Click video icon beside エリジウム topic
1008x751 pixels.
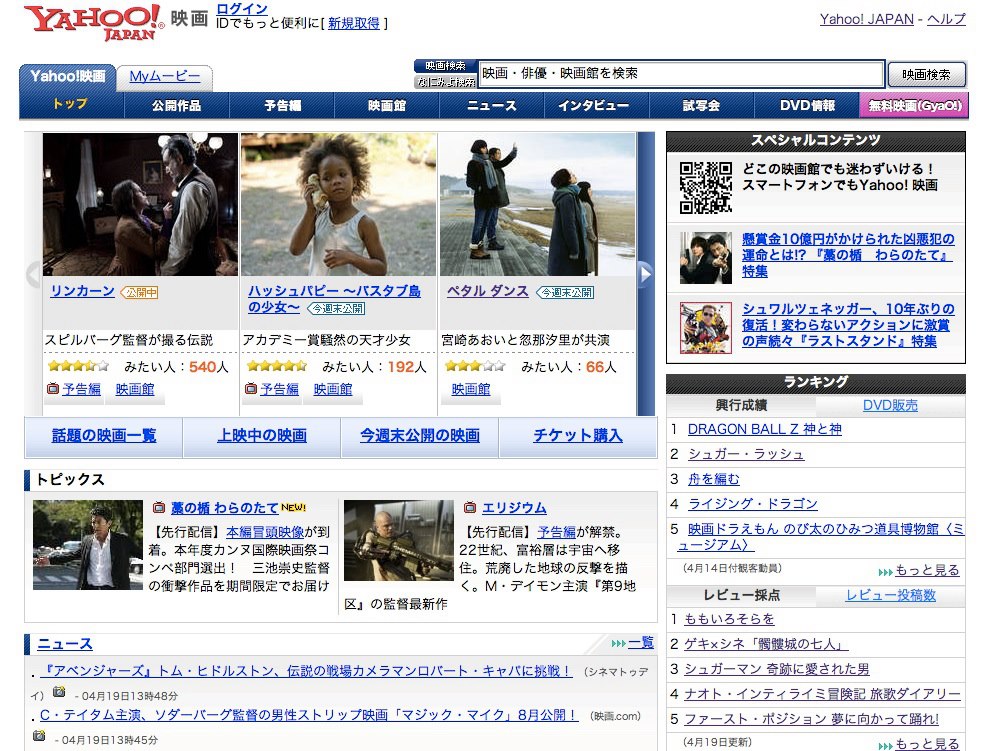click(470, 507)
